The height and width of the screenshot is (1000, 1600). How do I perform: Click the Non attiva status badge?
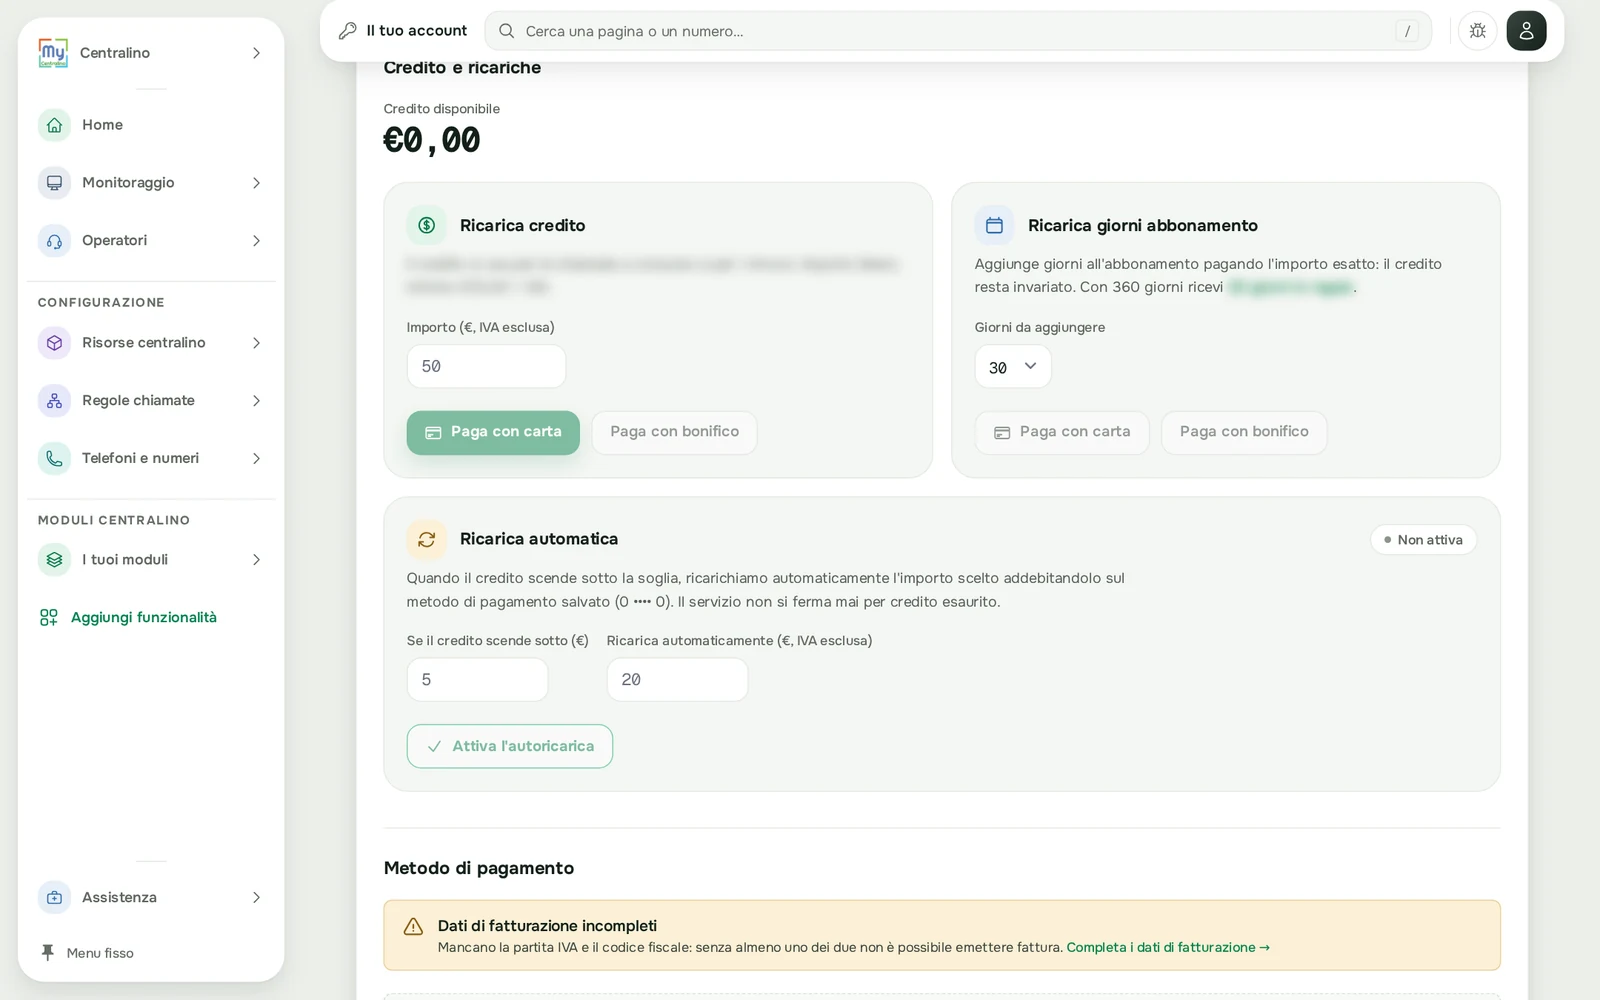click(1423, 540)
